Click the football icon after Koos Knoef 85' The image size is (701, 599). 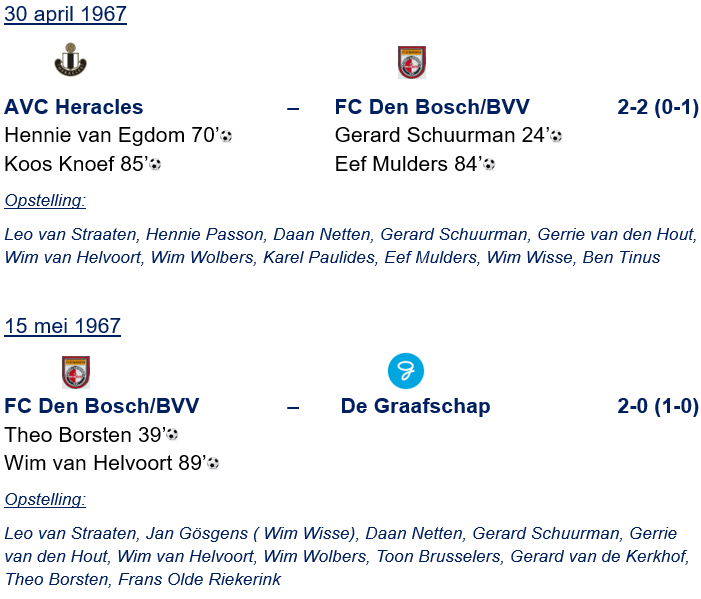[155, 164]
